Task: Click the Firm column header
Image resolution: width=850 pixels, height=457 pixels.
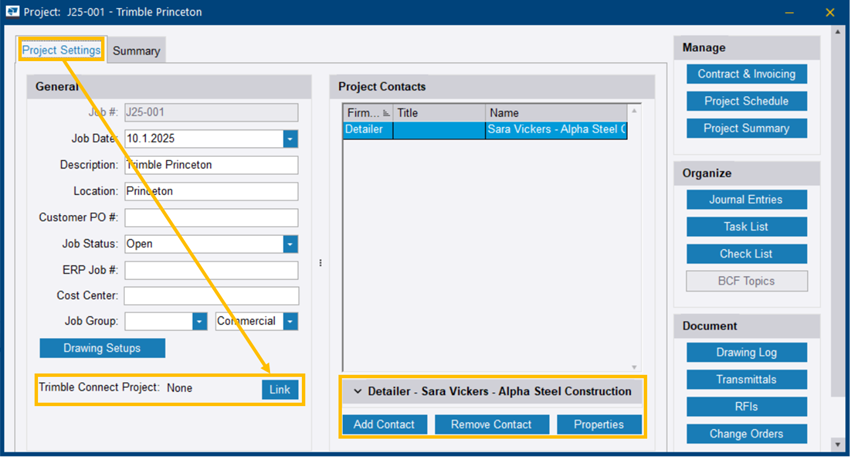Action: tap(368, 113)
